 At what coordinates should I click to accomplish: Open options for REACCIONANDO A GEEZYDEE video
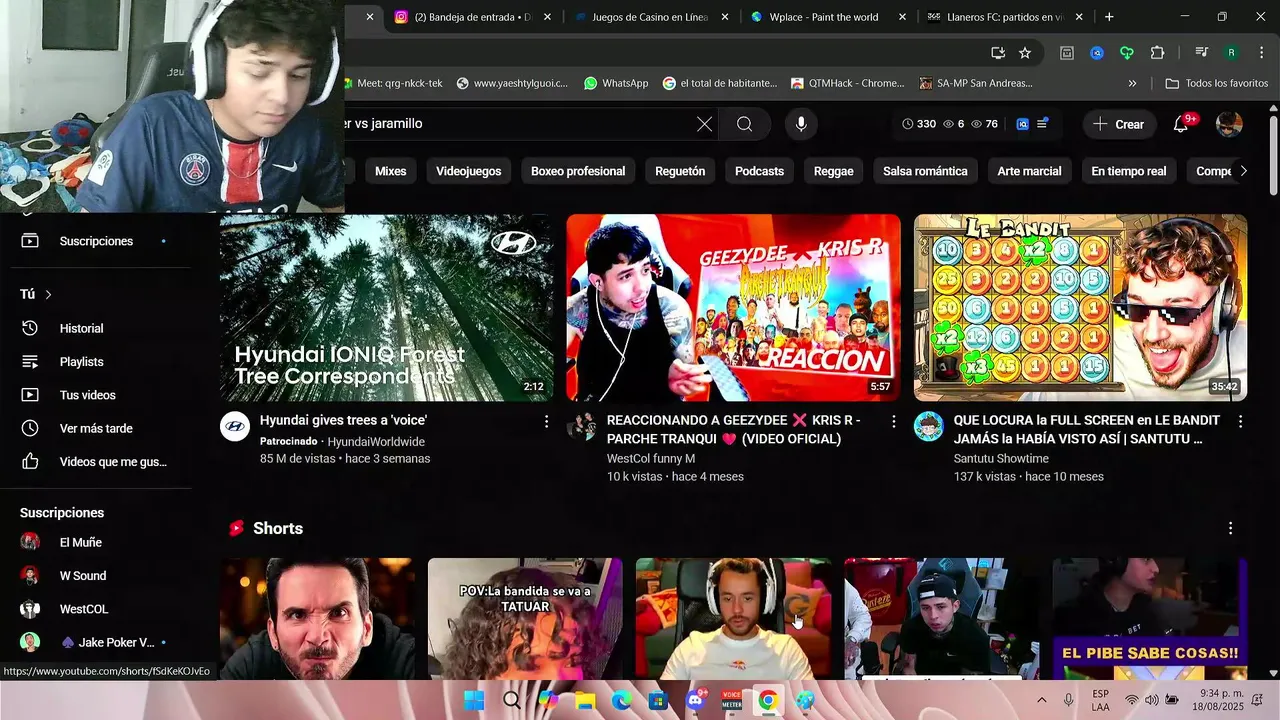pos(893,422)
